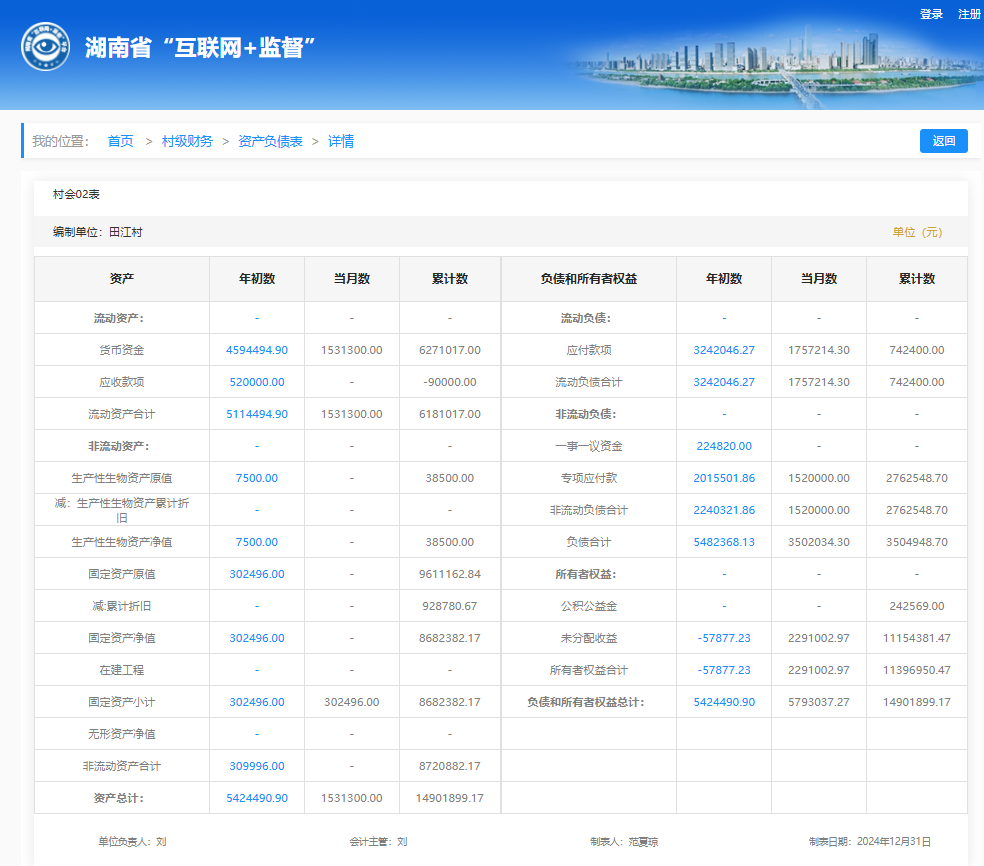984x866 pixels.
Task: Select 负债合计 monthly value 3502034.30
Action: 819,542
